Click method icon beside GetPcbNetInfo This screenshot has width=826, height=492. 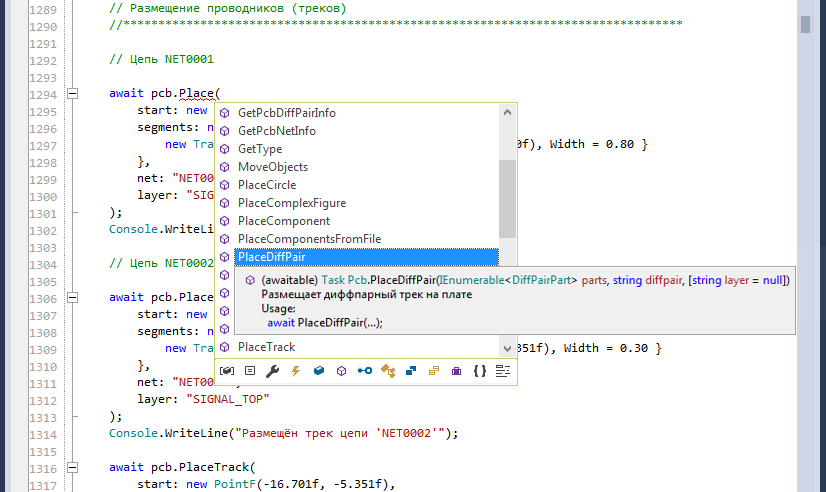point(225,131)
